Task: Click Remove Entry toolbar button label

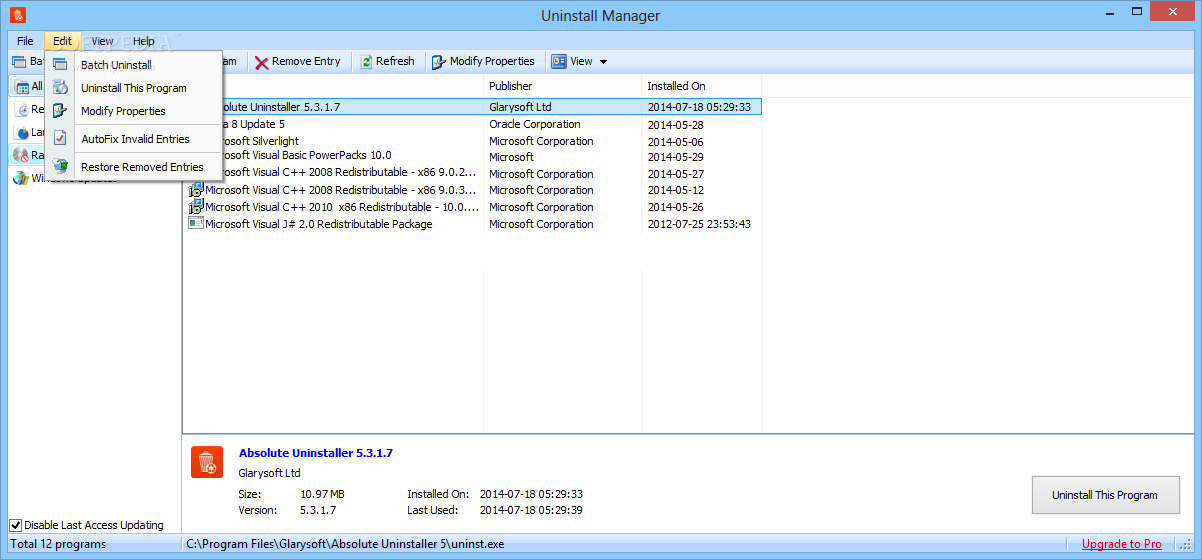Action: coord(306,61)
